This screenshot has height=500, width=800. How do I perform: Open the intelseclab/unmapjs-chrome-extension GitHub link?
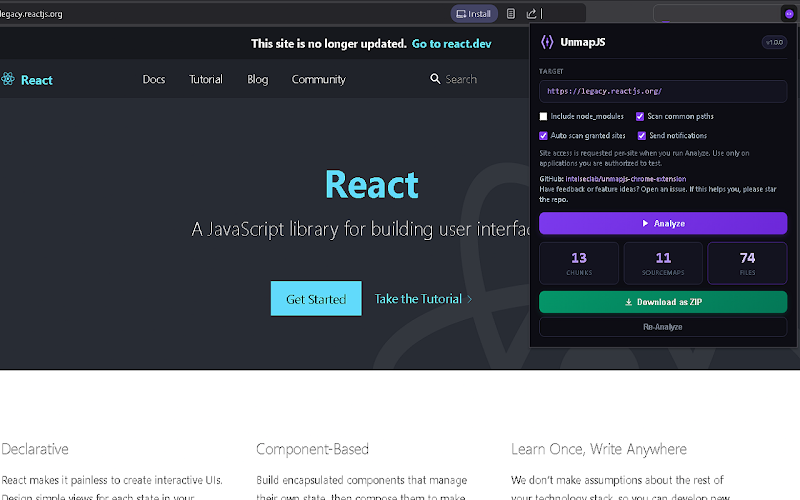pos(626,179)
